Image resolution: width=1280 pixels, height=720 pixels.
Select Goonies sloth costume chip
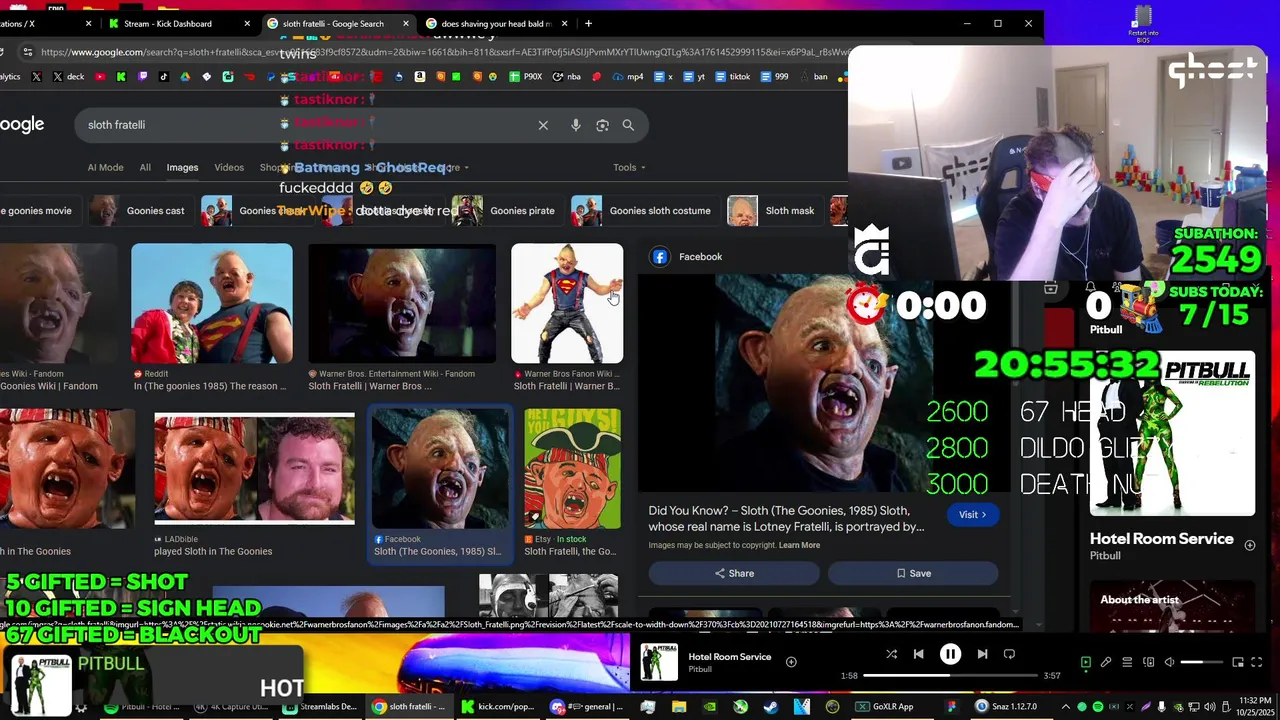[643, 211]
